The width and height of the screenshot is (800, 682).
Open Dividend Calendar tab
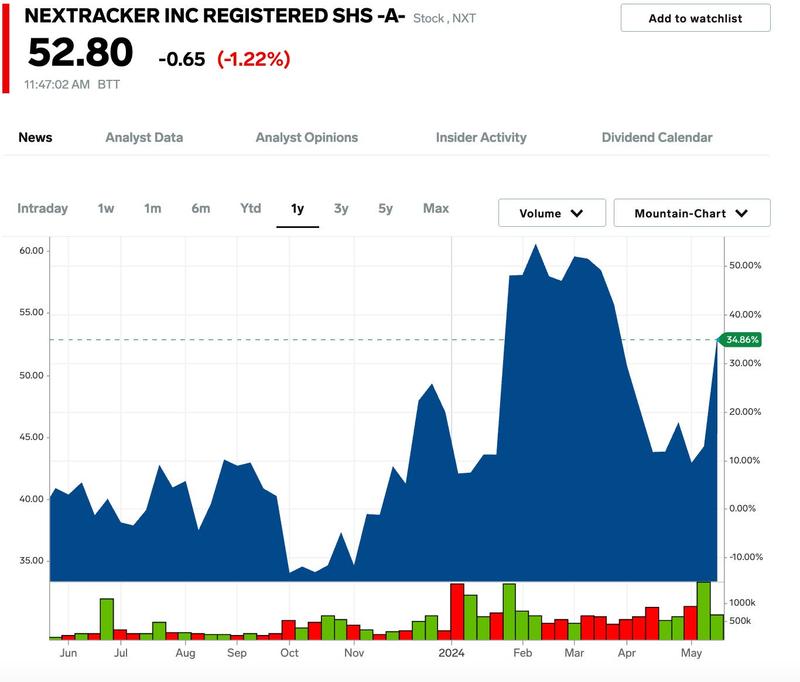click(657, 137)
